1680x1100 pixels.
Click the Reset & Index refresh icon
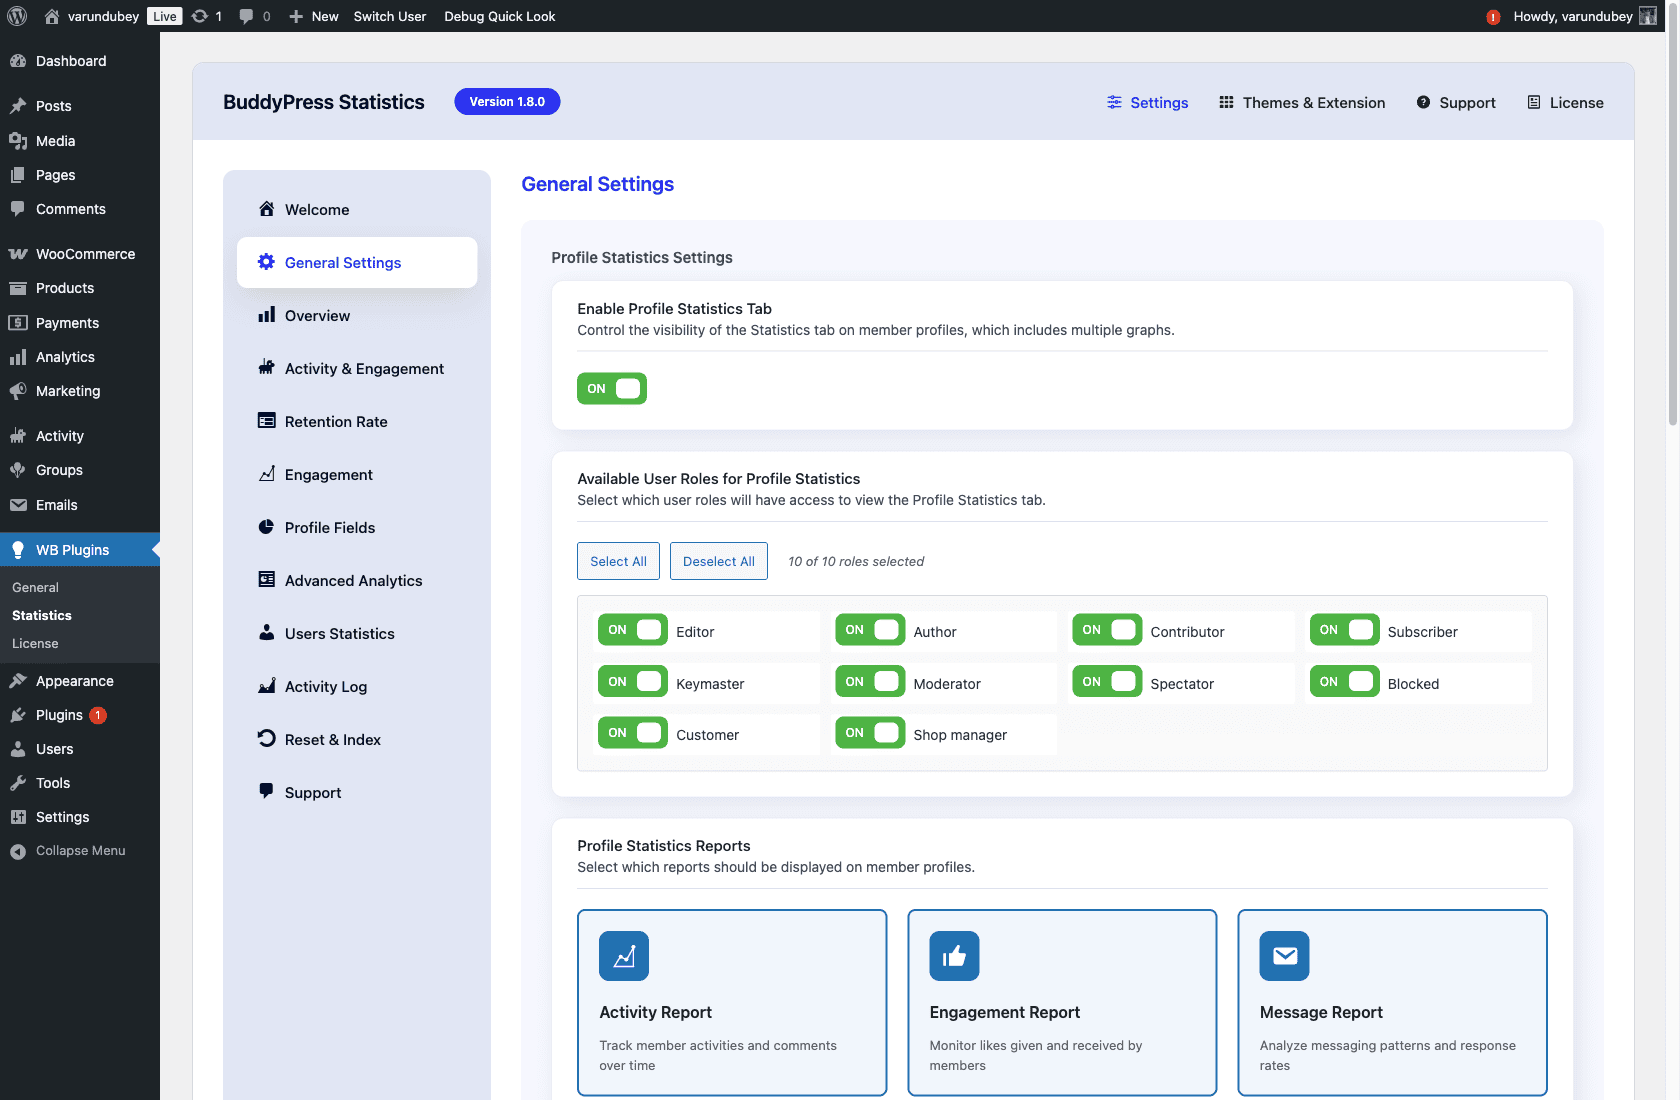tap(266, 739)
